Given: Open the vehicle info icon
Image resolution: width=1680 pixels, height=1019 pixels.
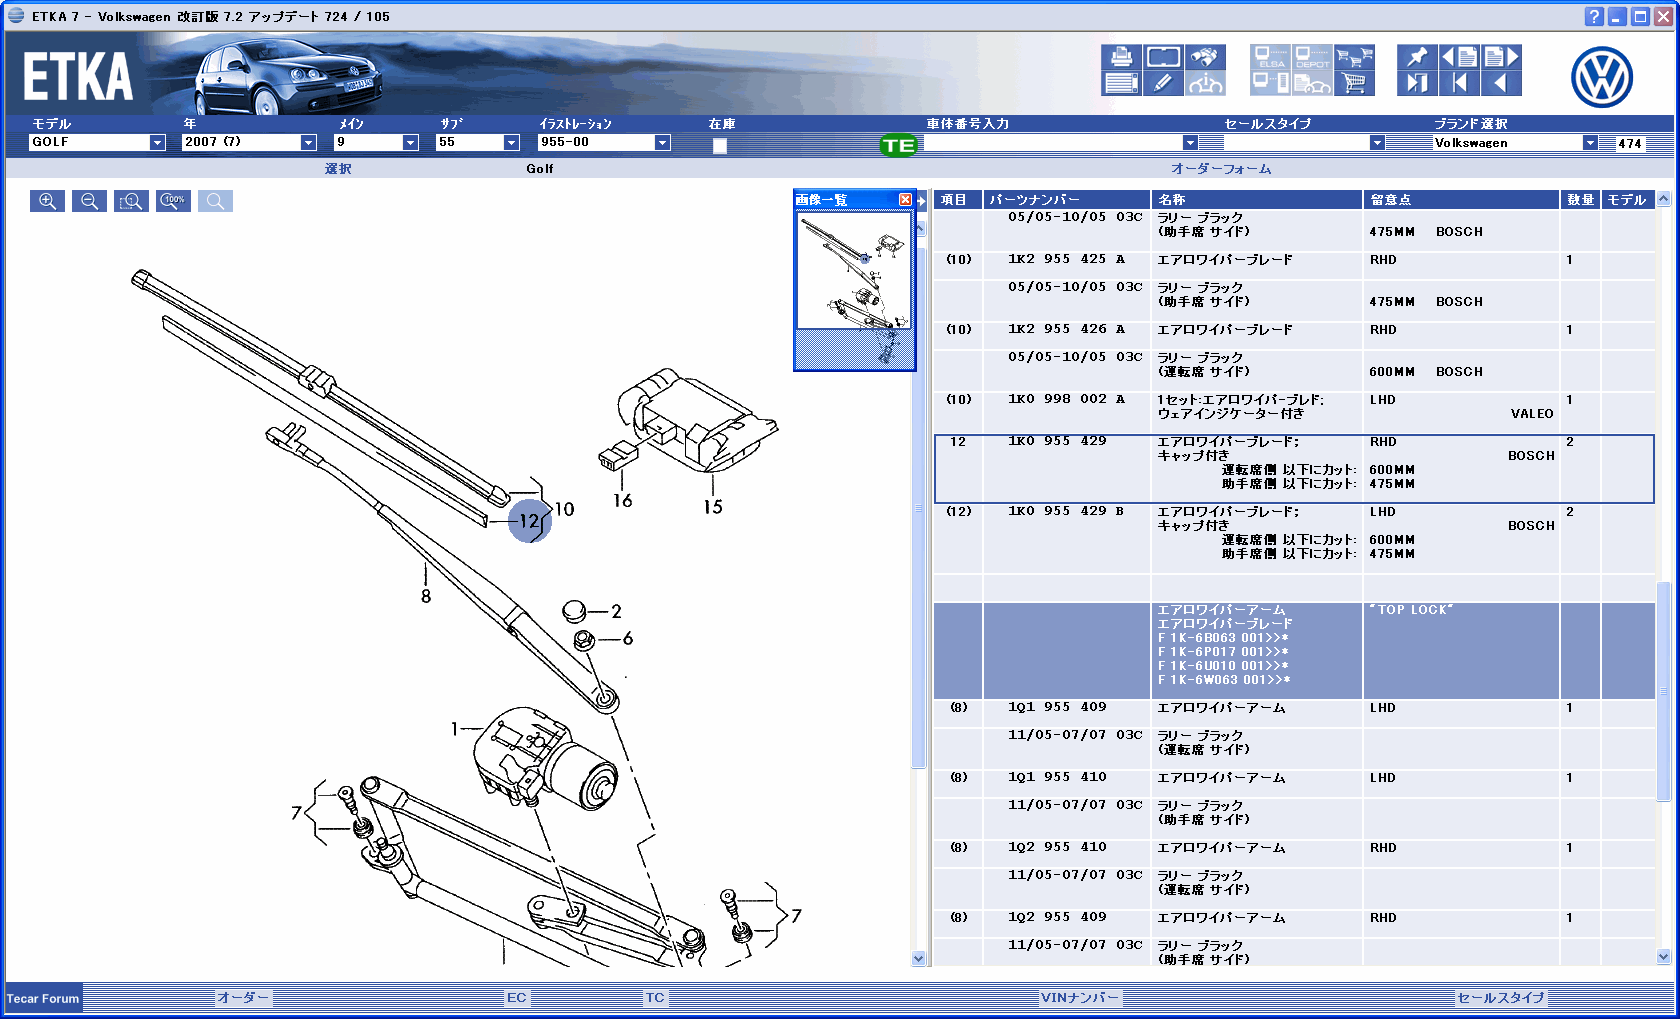Looking at the screenshot, I should point(1205,83).
